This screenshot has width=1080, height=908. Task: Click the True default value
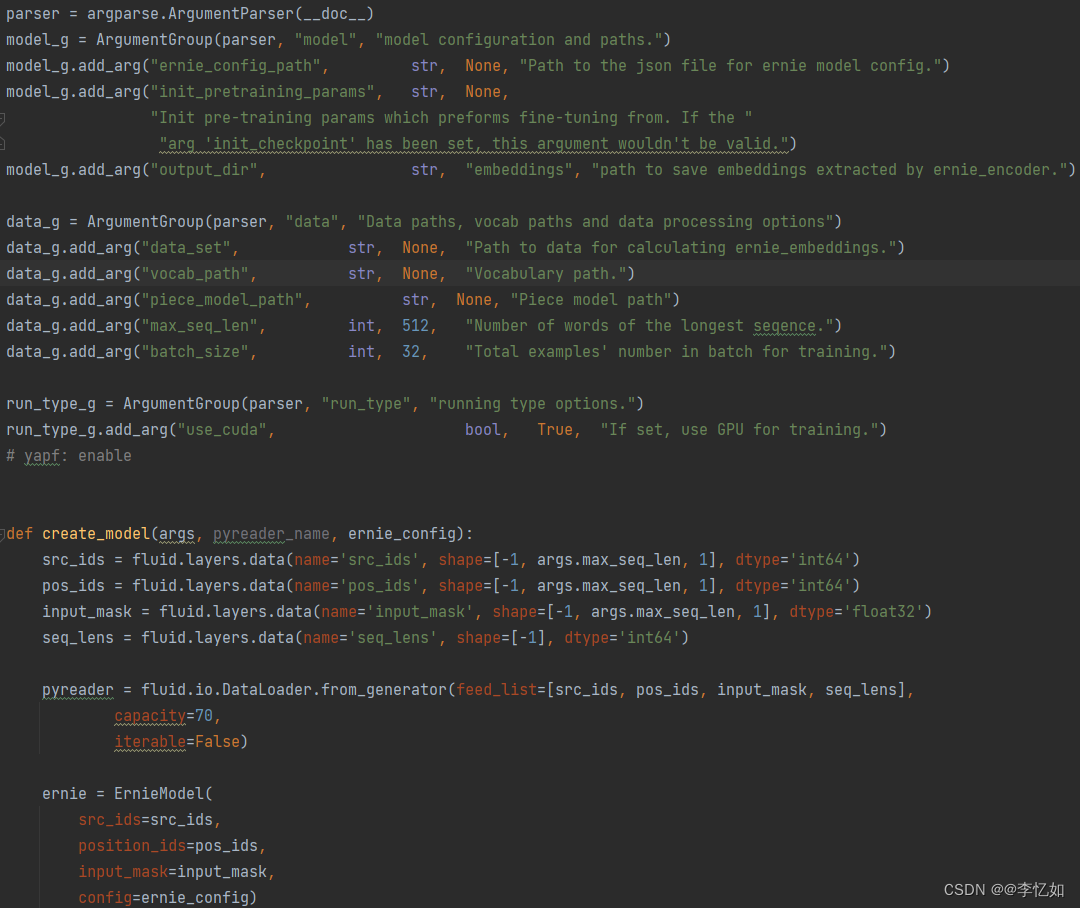(x=554, y=430)
